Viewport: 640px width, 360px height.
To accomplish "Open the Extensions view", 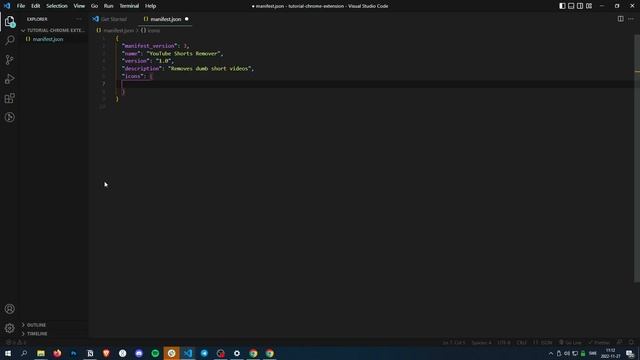I will pos(10,98).
